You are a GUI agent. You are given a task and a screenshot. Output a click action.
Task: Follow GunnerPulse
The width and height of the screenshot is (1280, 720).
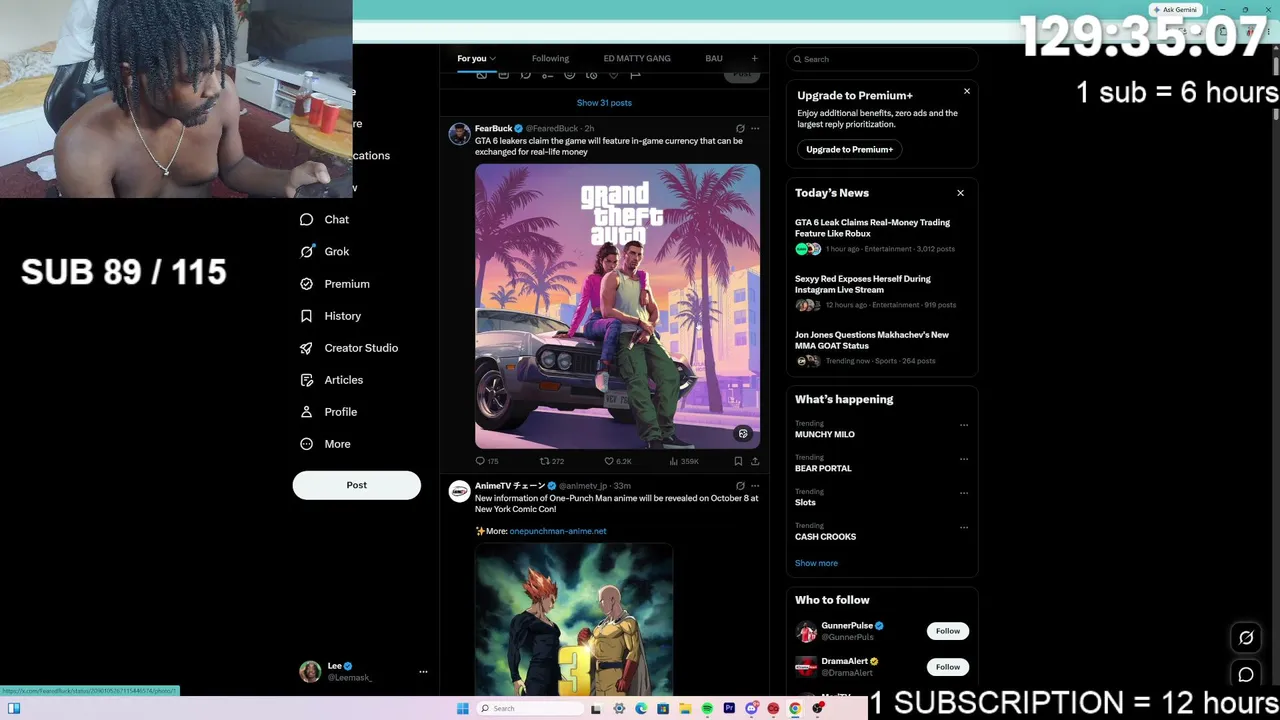(948, 631)
